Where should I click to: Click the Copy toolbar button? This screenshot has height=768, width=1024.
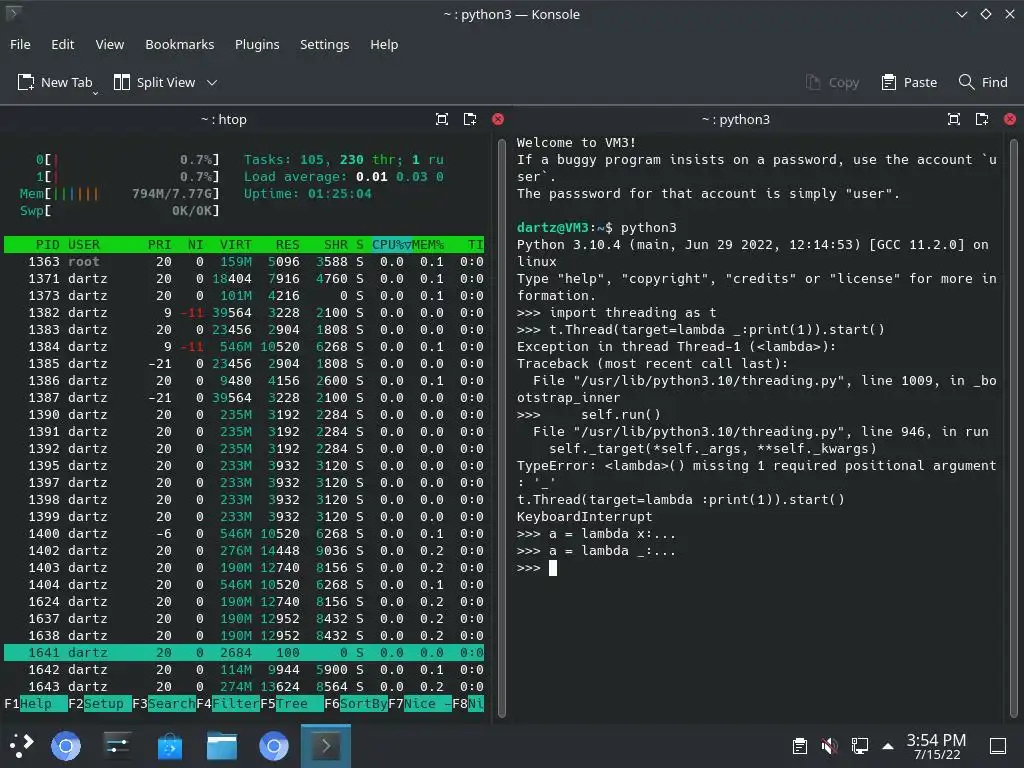tap(832, 82)
